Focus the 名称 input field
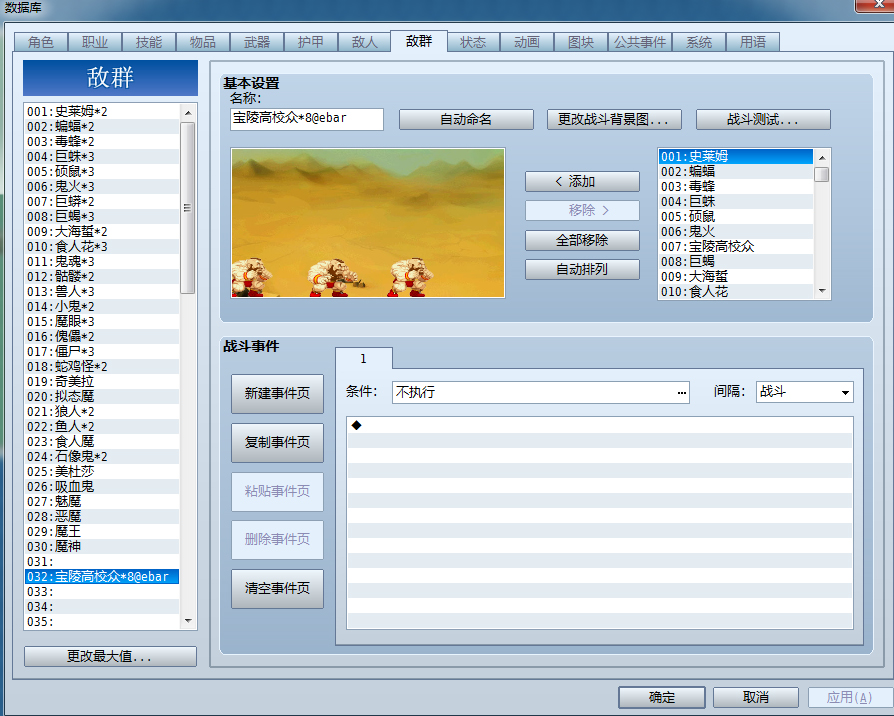 coord(307,119)
